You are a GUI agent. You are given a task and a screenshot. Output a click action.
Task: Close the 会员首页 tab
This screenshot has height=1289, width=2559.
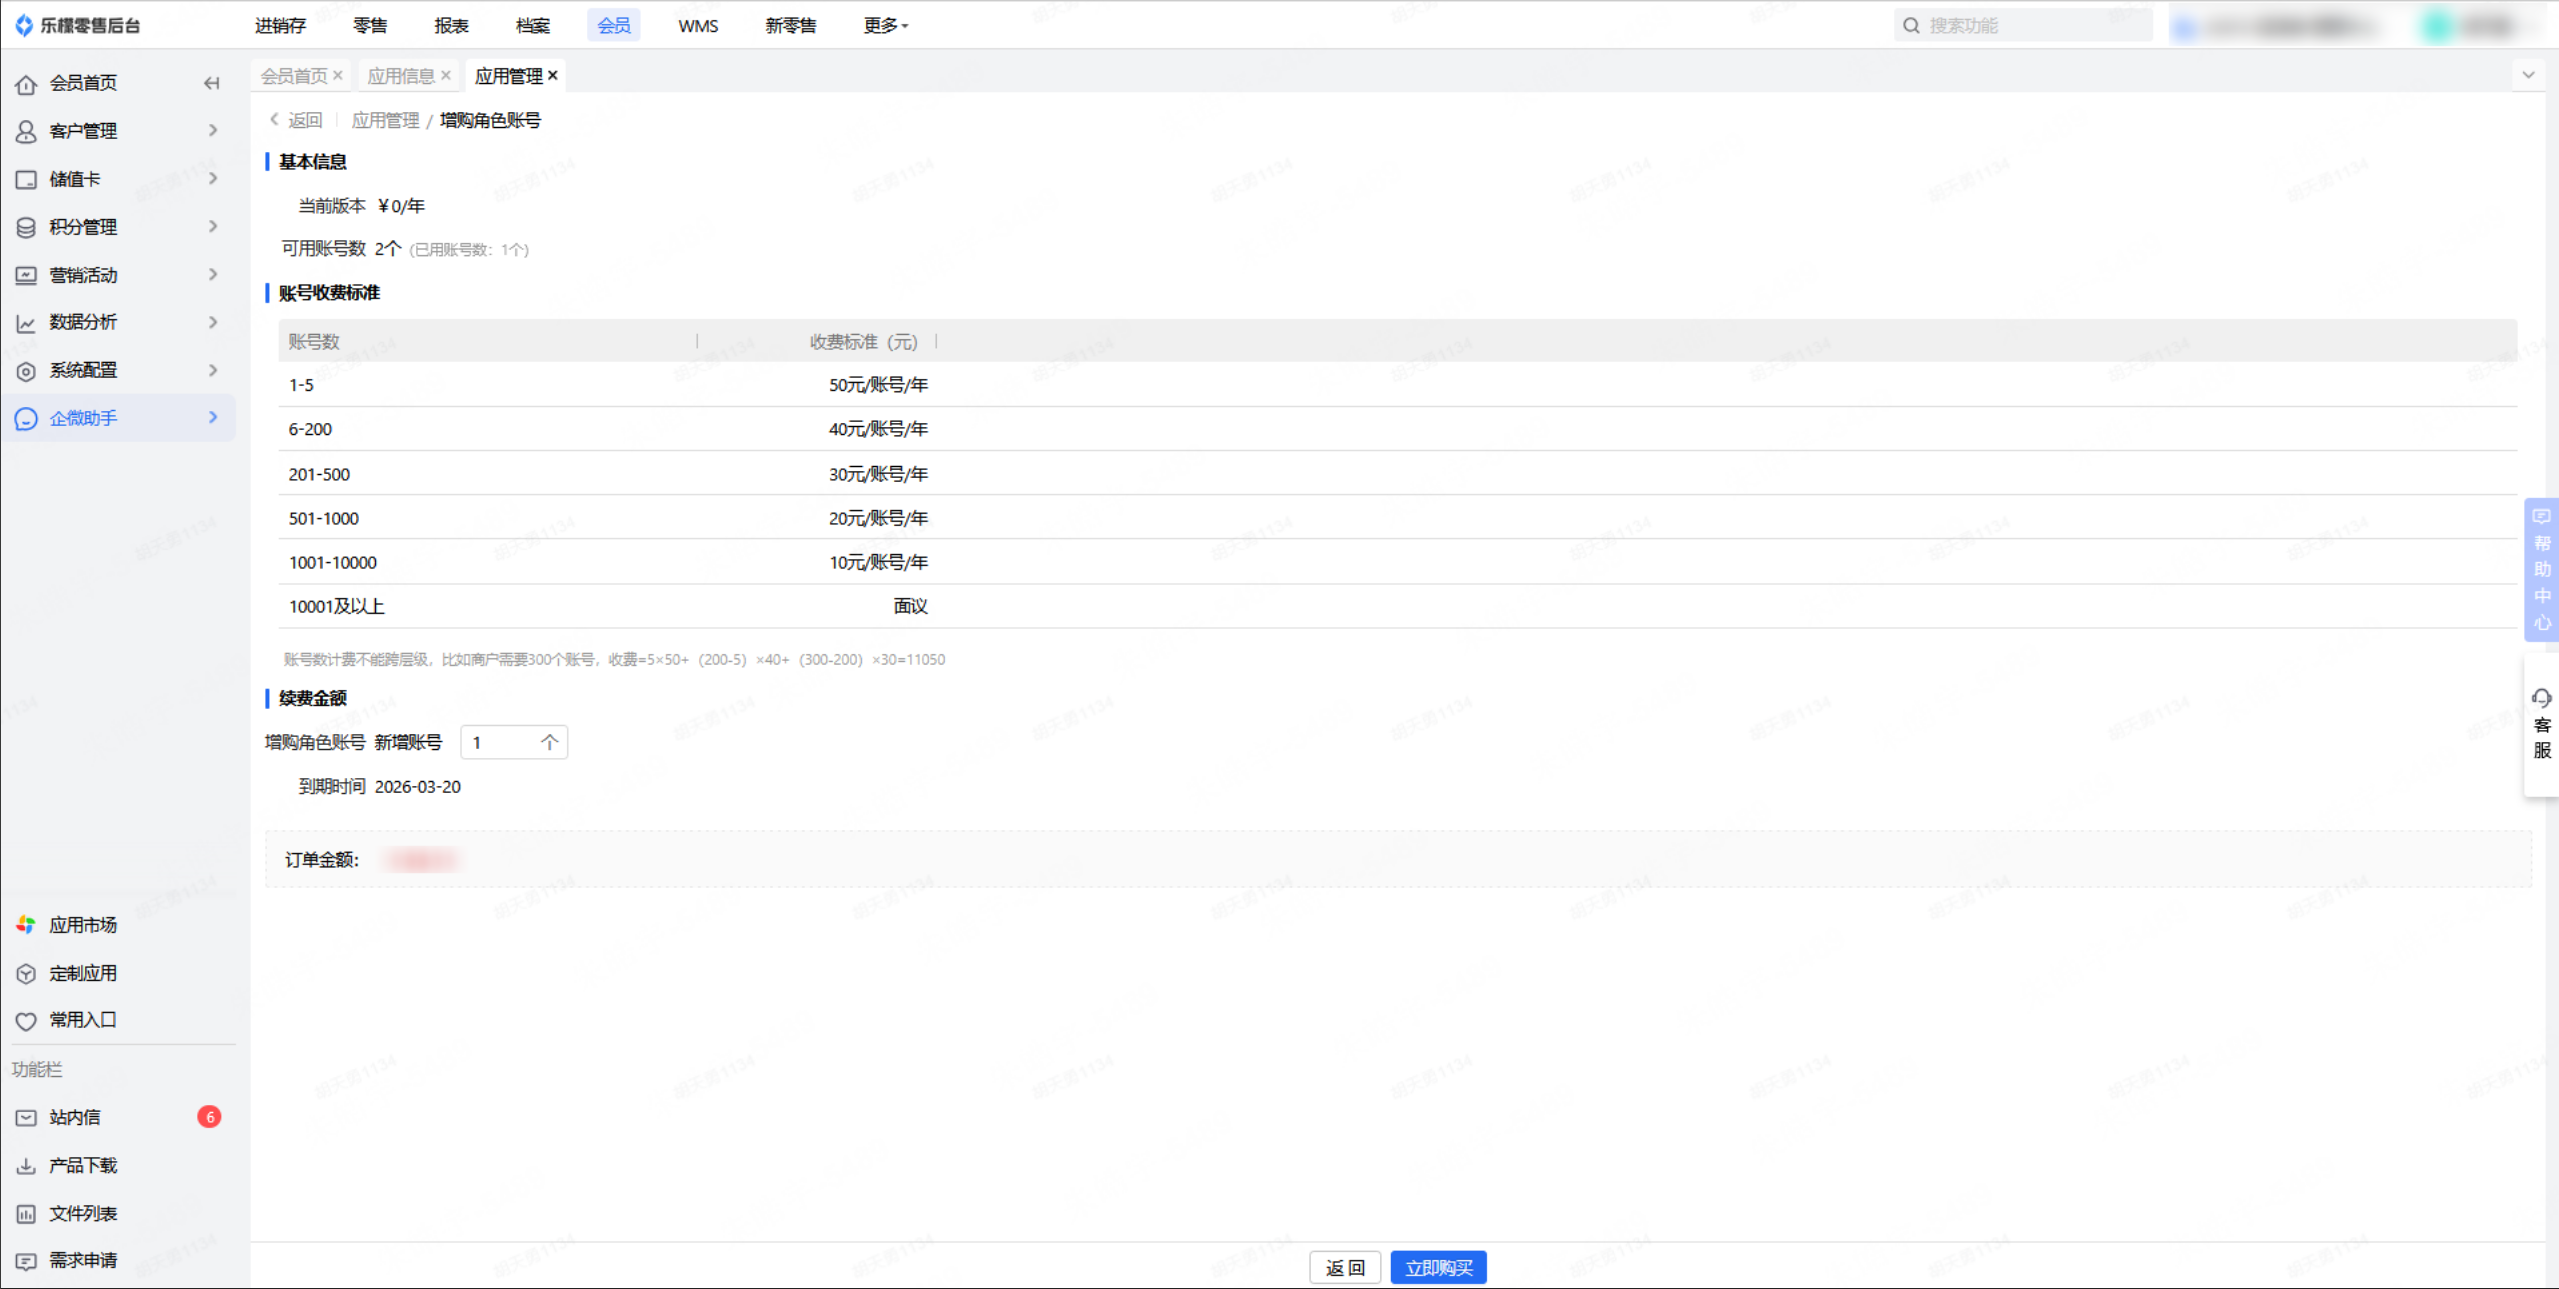(338, 75)
